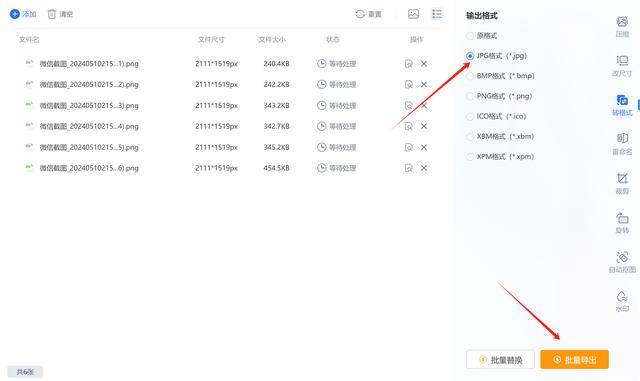Click the 输出格式 panel heading
Image resolution: width=640 pixels, height=381 pixels.
(482, 16)
